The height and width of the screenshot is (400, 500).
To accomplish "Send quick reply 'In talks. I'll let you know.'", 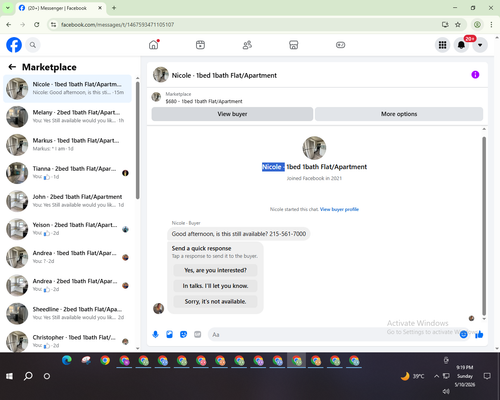I will 215,286.
